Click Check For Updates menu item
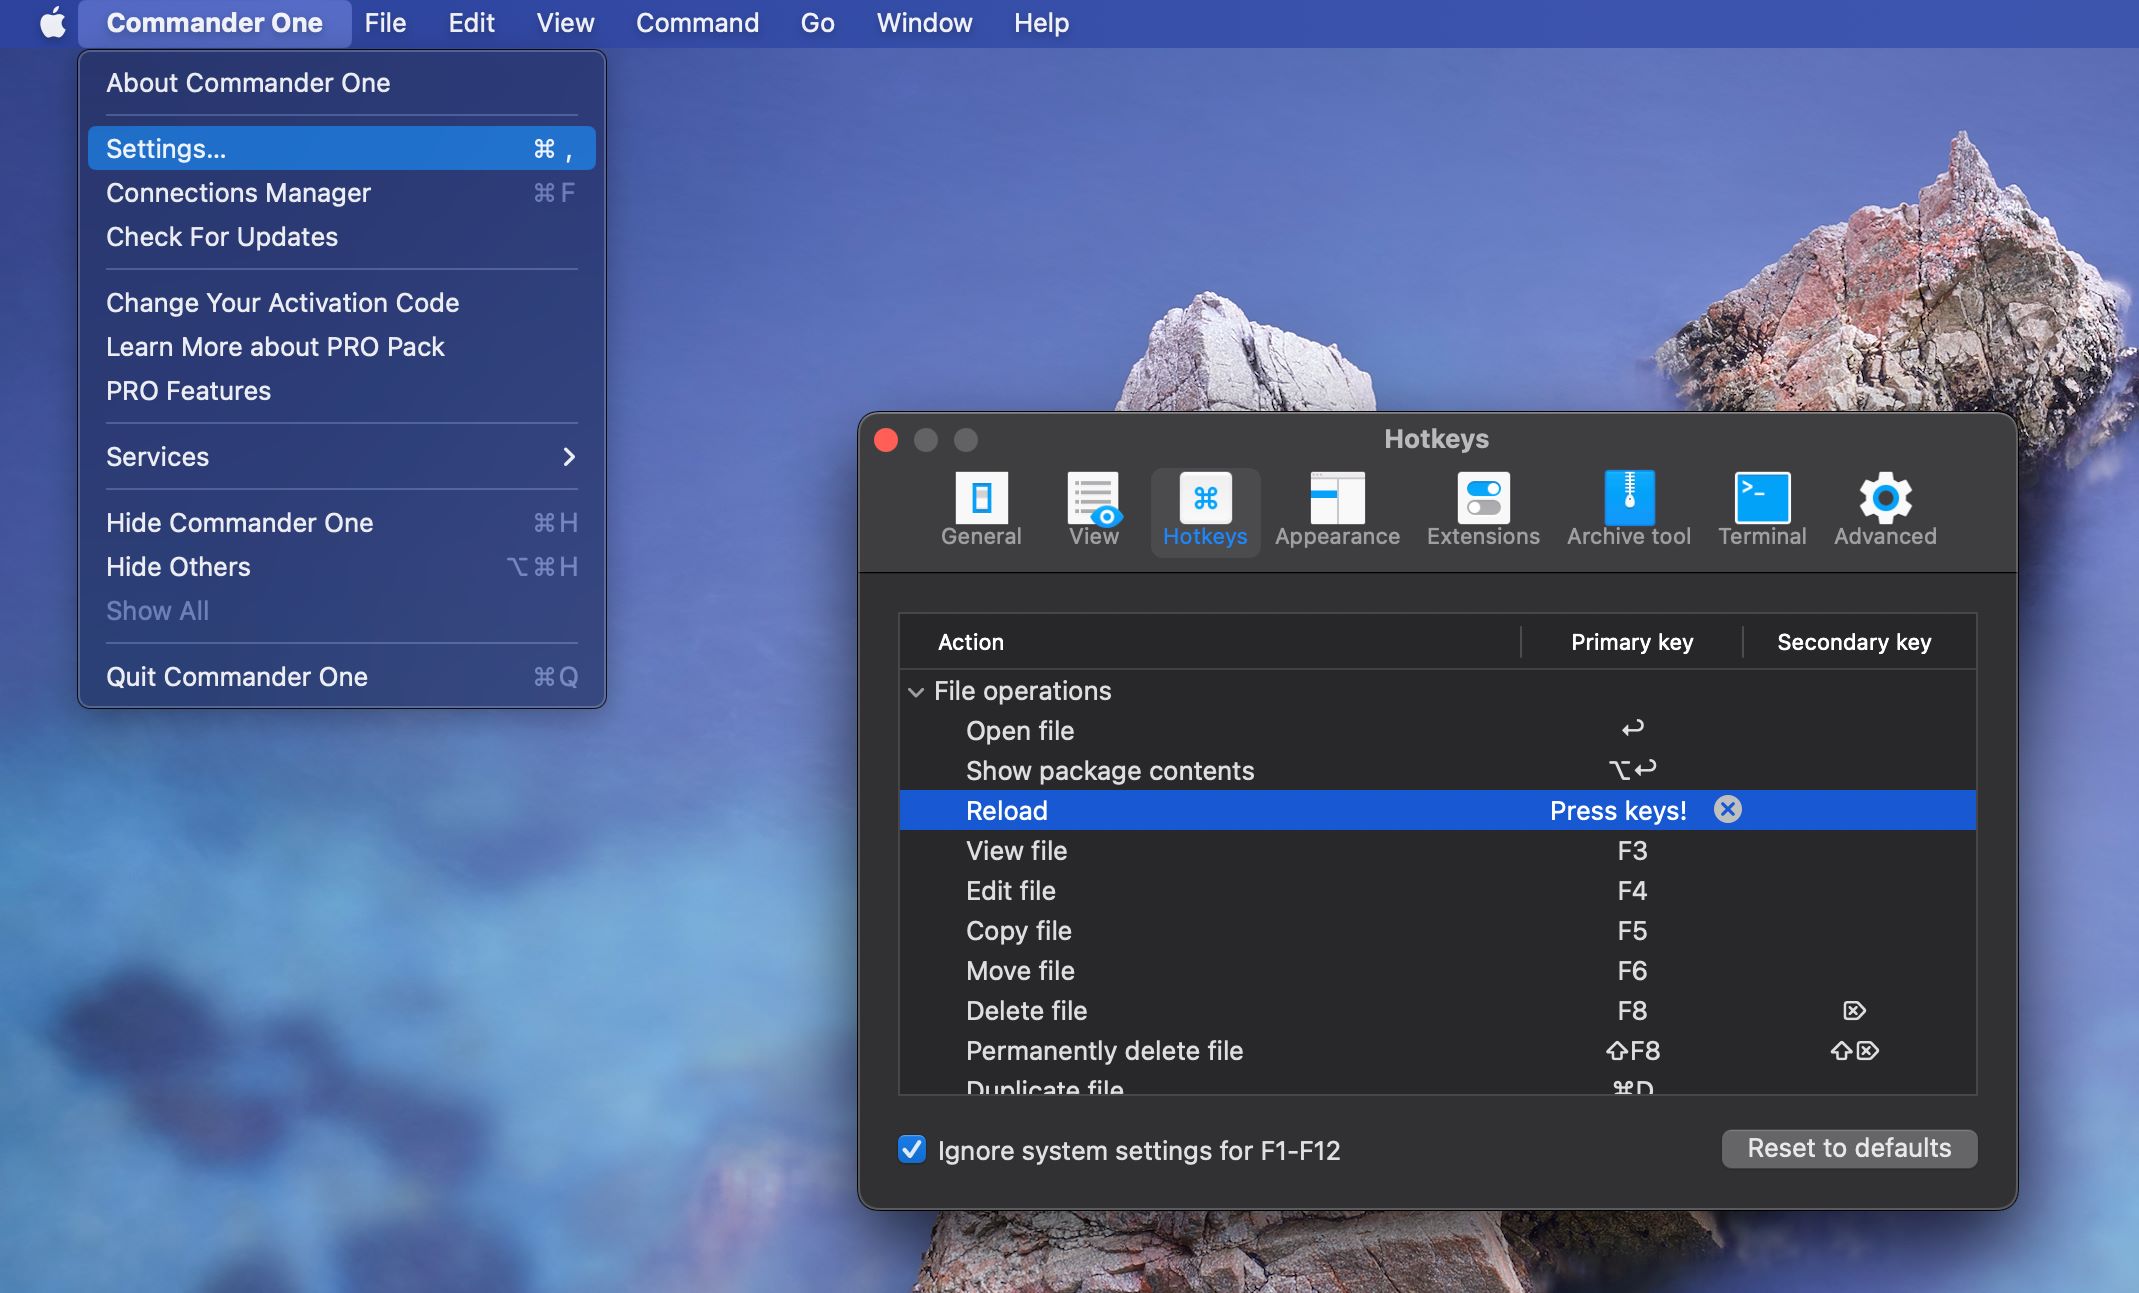Viewport: 2139px width, 1293px height. (x=222, y=235)
